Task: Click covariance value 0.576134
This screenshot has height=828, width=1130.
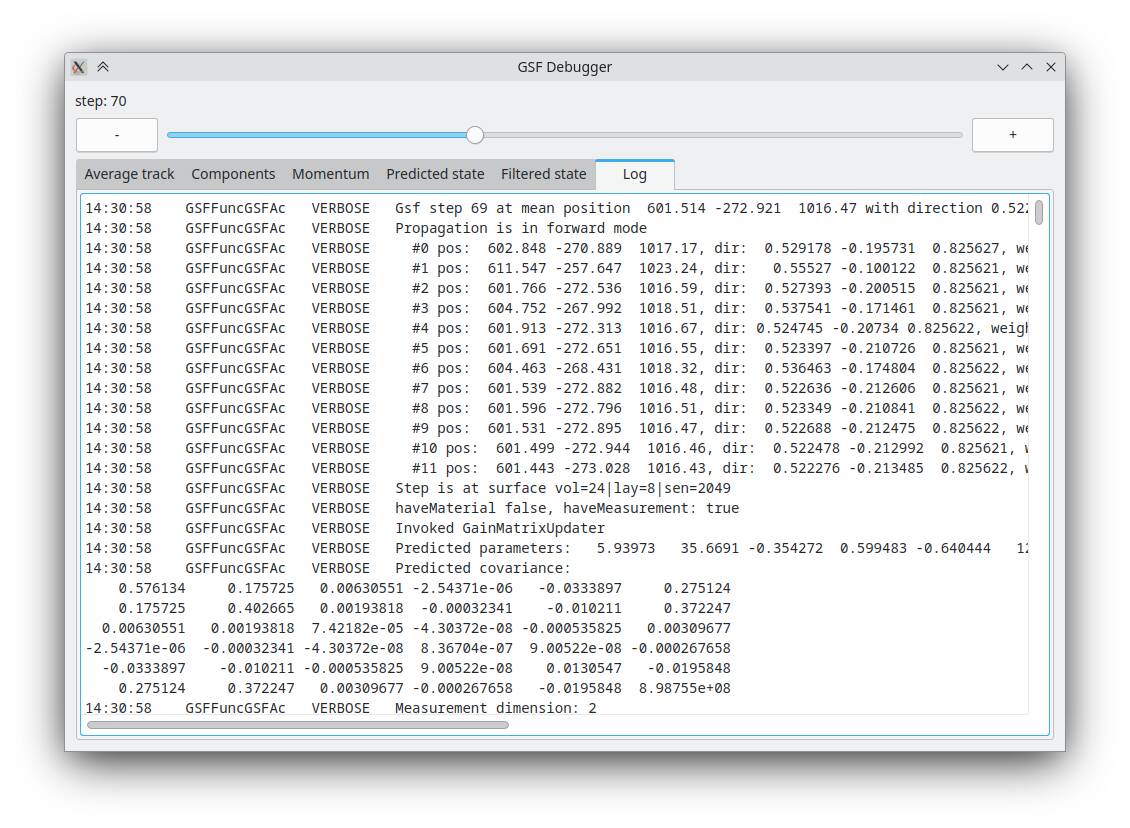Action: (151, 588)
